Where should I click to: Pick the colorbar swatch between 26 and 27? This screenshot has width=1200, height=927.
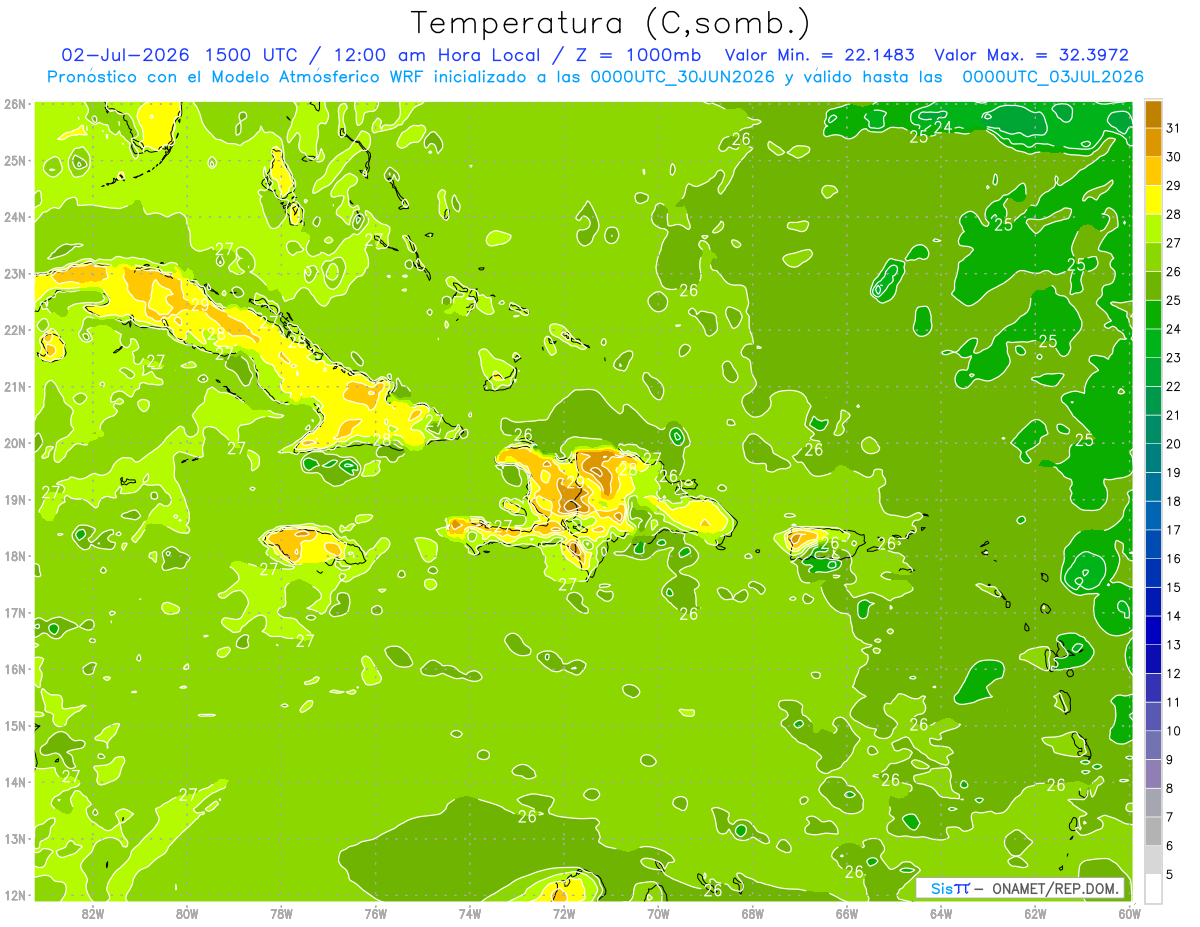[1153, 258]
